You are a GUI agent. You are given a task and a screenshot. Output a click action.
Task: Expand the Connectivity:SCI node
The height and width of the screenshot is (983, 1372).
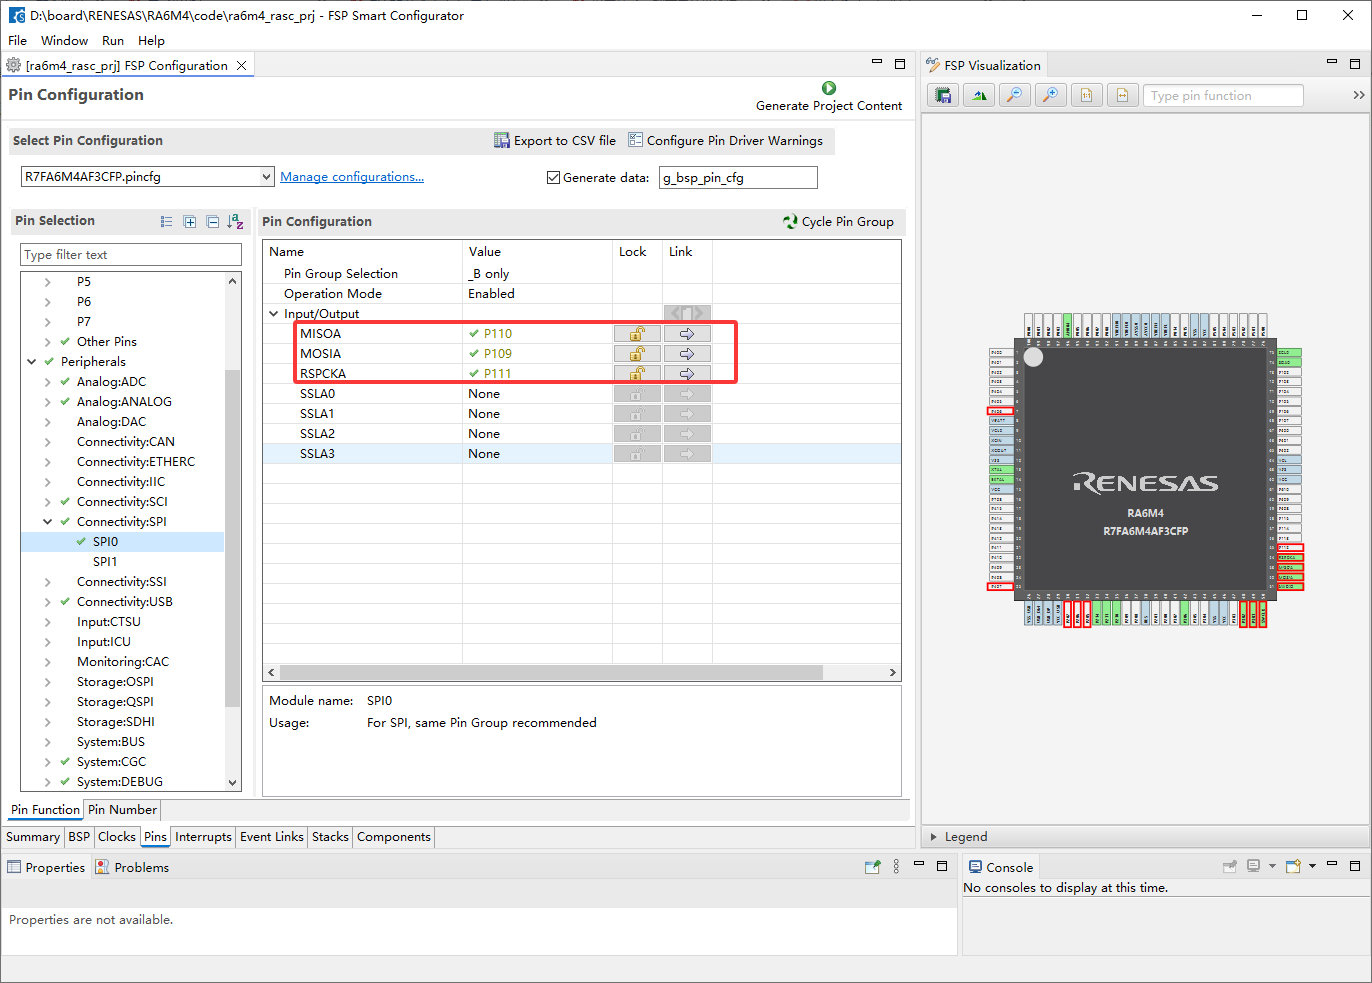point(48,501)
